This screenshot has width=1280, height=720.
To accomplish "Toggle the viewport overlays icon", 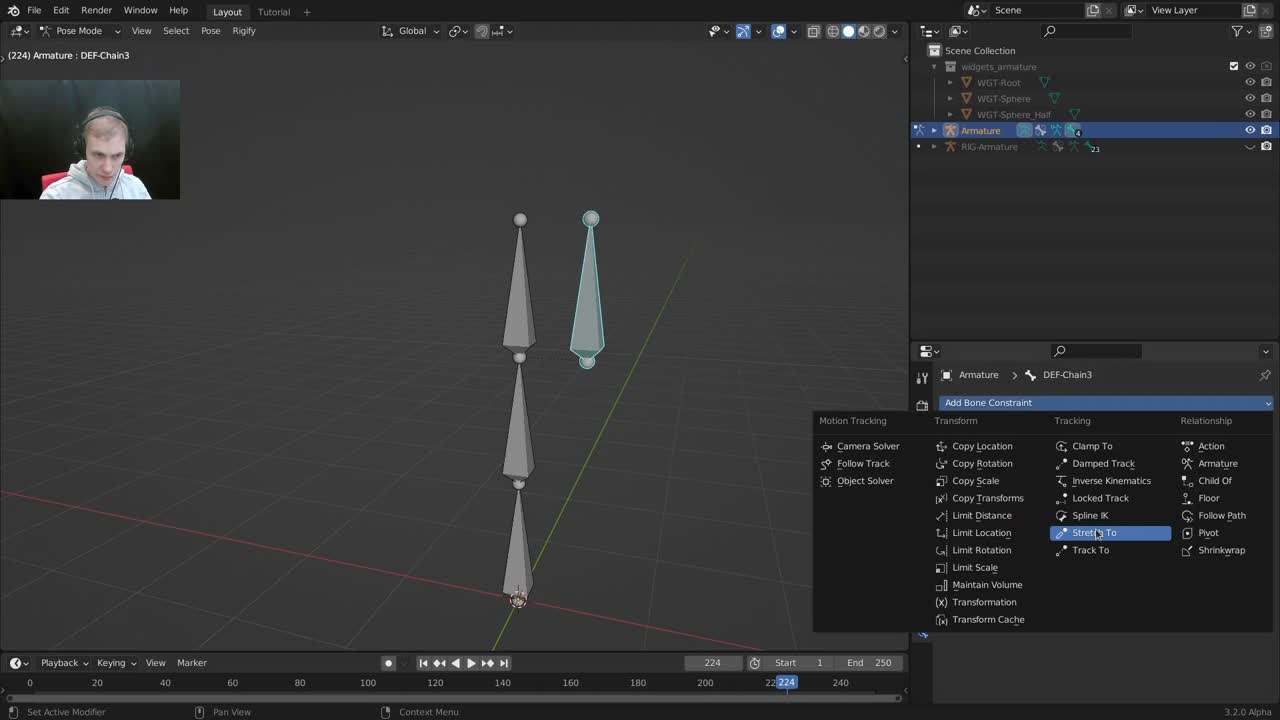I will (x=779, y=31).
